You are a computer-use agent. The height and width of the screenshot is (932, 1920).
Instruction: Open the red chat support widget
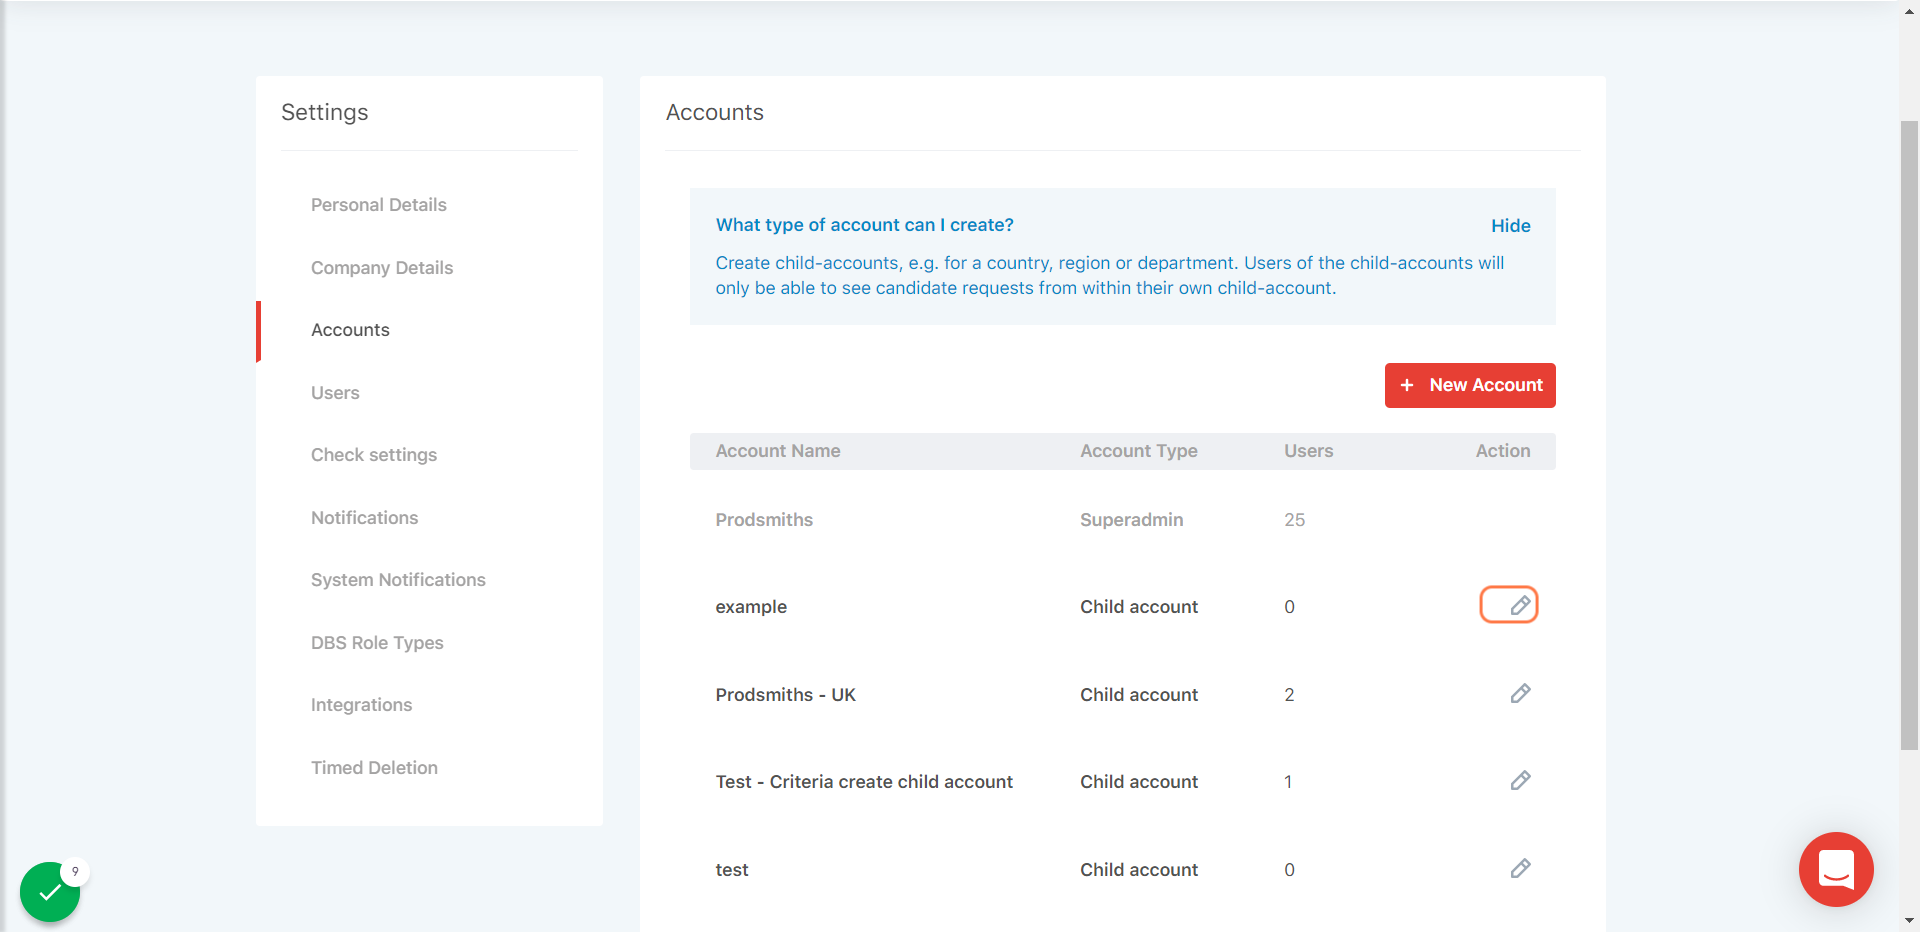[x=1836, y=869]
